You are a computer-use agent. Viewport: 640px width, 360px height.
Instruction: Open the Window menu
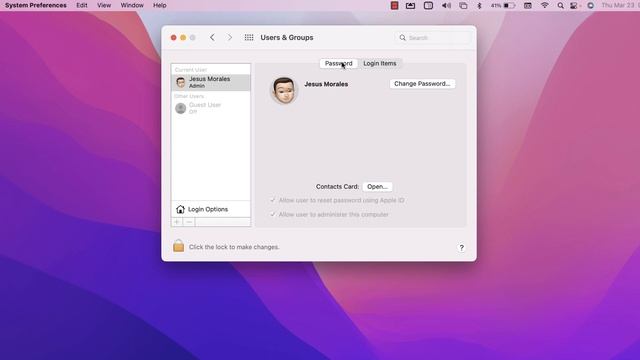point(132,5)
